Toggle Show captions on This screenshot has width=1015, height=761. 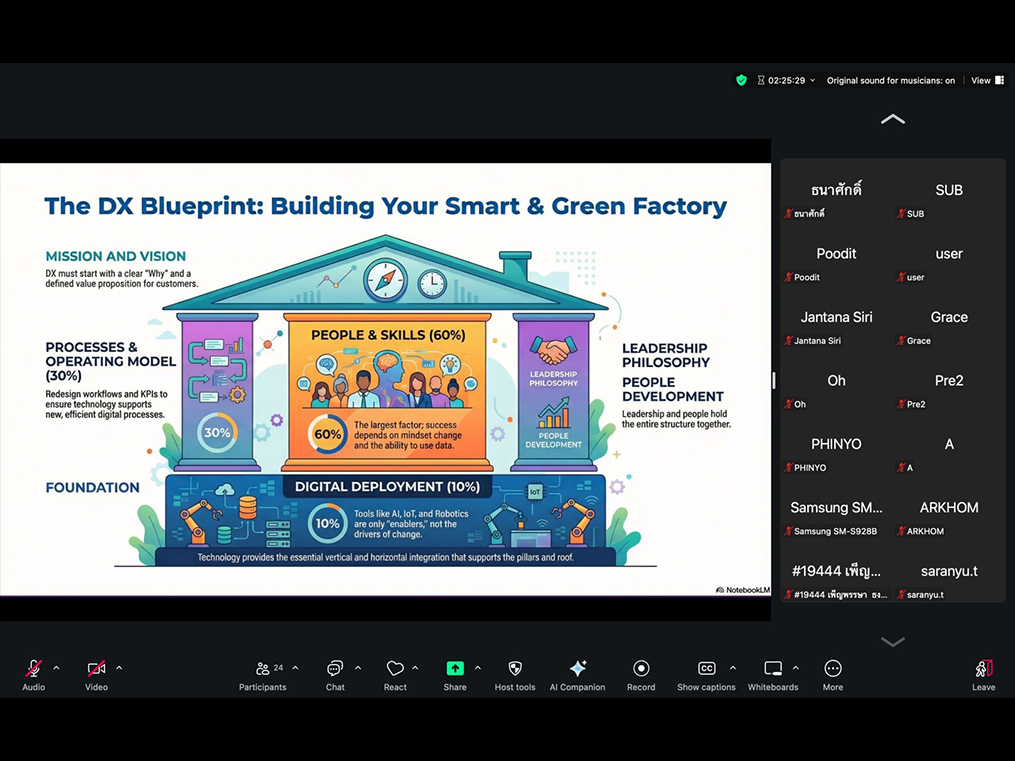pyautogui.click(x=706, y=669)
